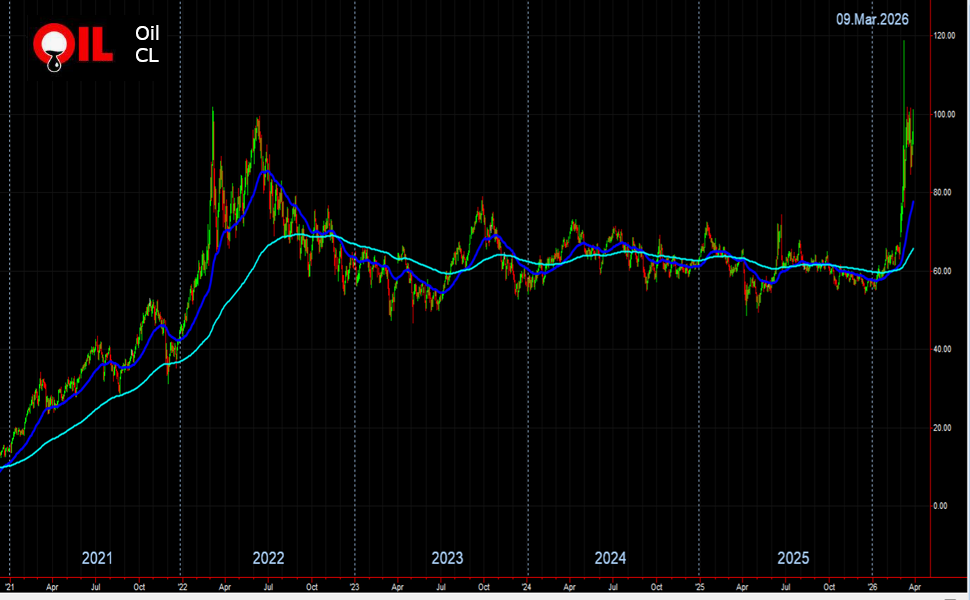
Task: Select the CL ticker symbol text
Action: tap(147, 55)
